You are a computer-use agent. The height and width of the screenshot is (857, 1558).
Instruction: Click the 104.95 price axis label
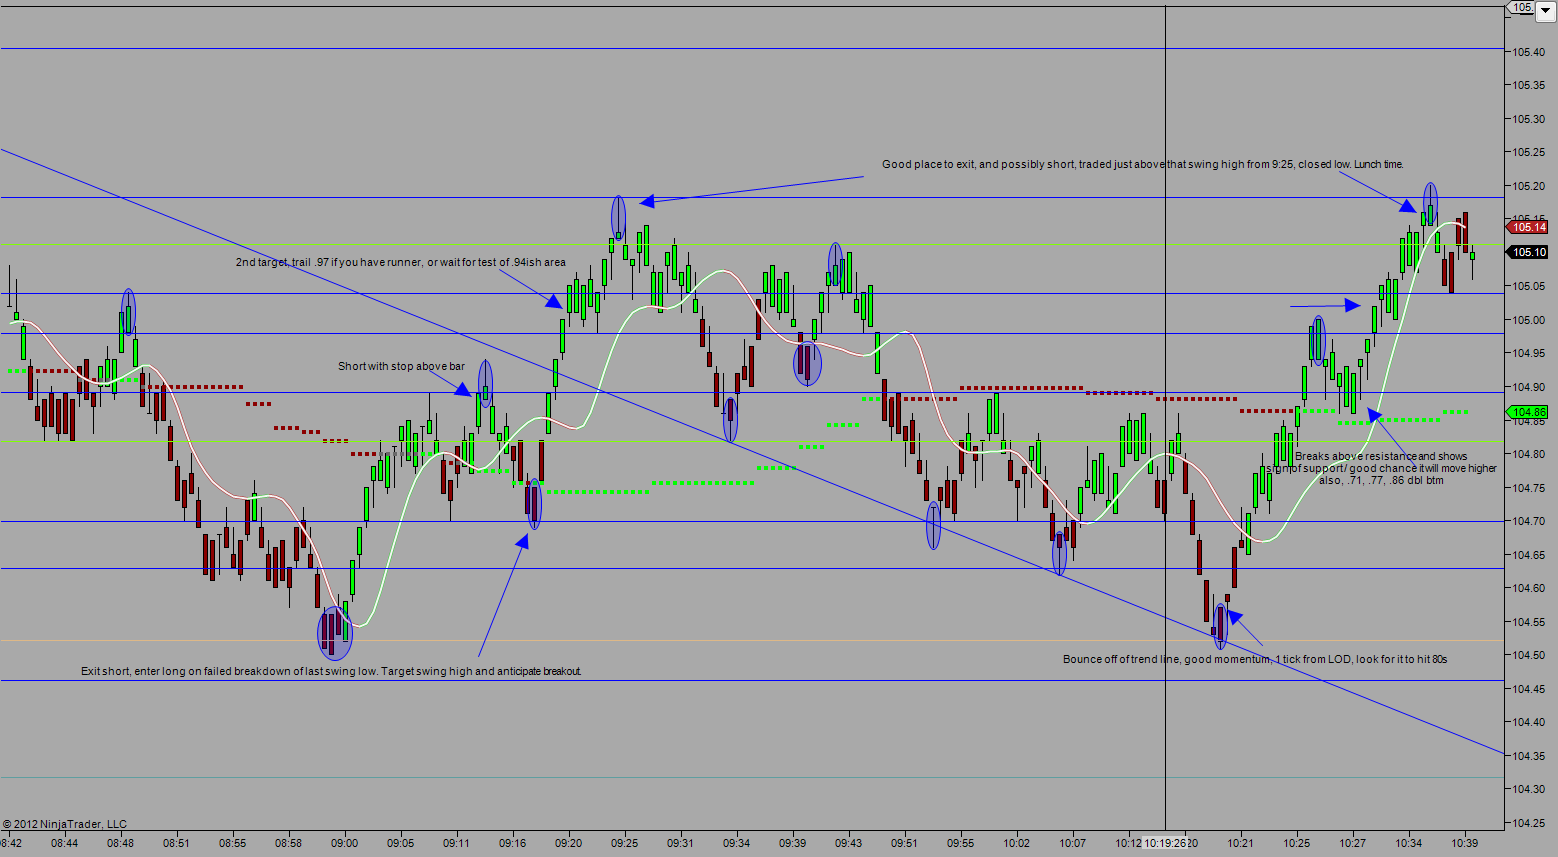pos(1528,353)
